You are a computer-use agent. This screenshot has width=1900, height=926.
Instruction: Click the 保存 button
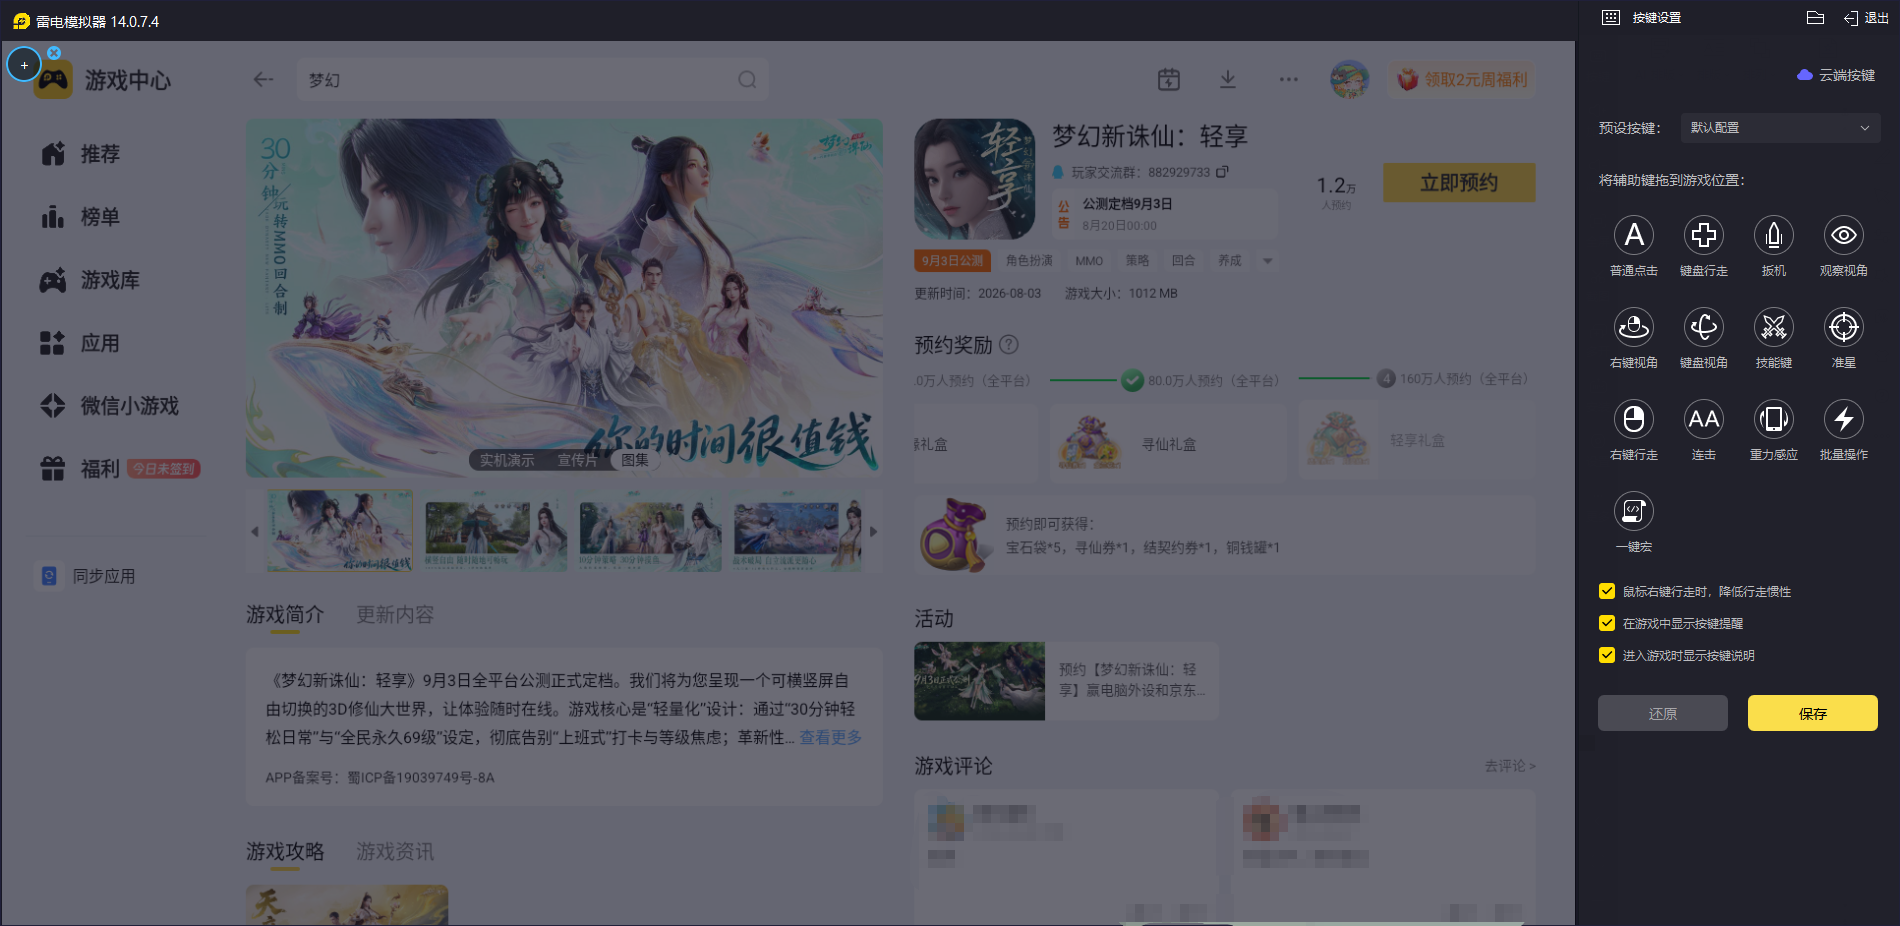point(1812,713)
